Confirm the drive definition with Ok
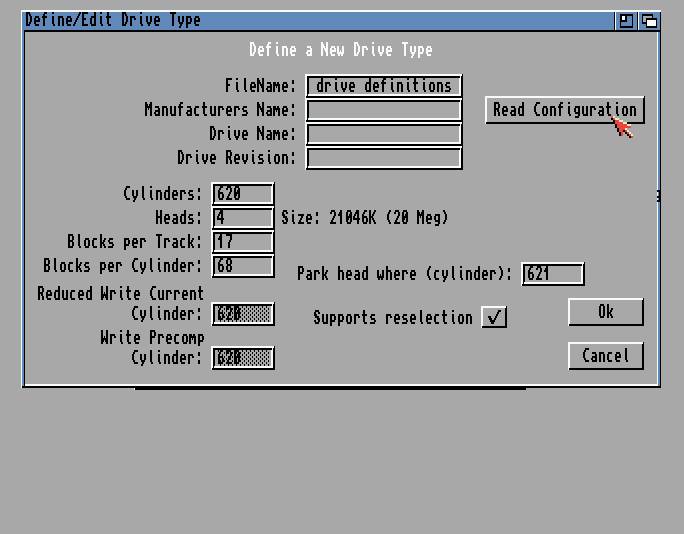 tap(605, 312)
